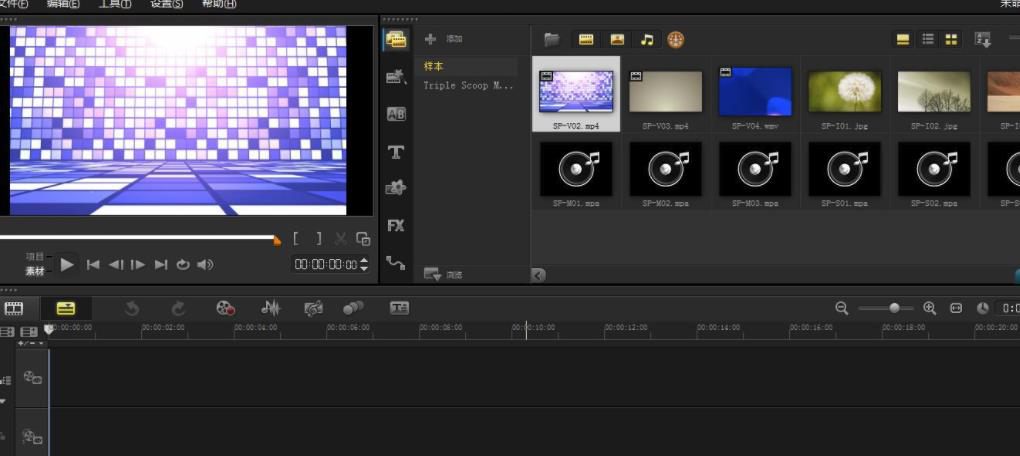Image resolution: width=1020 pixels, height=456 pixels.
Task: Select Triple Scoop M.. library folder
Action: 467,86
